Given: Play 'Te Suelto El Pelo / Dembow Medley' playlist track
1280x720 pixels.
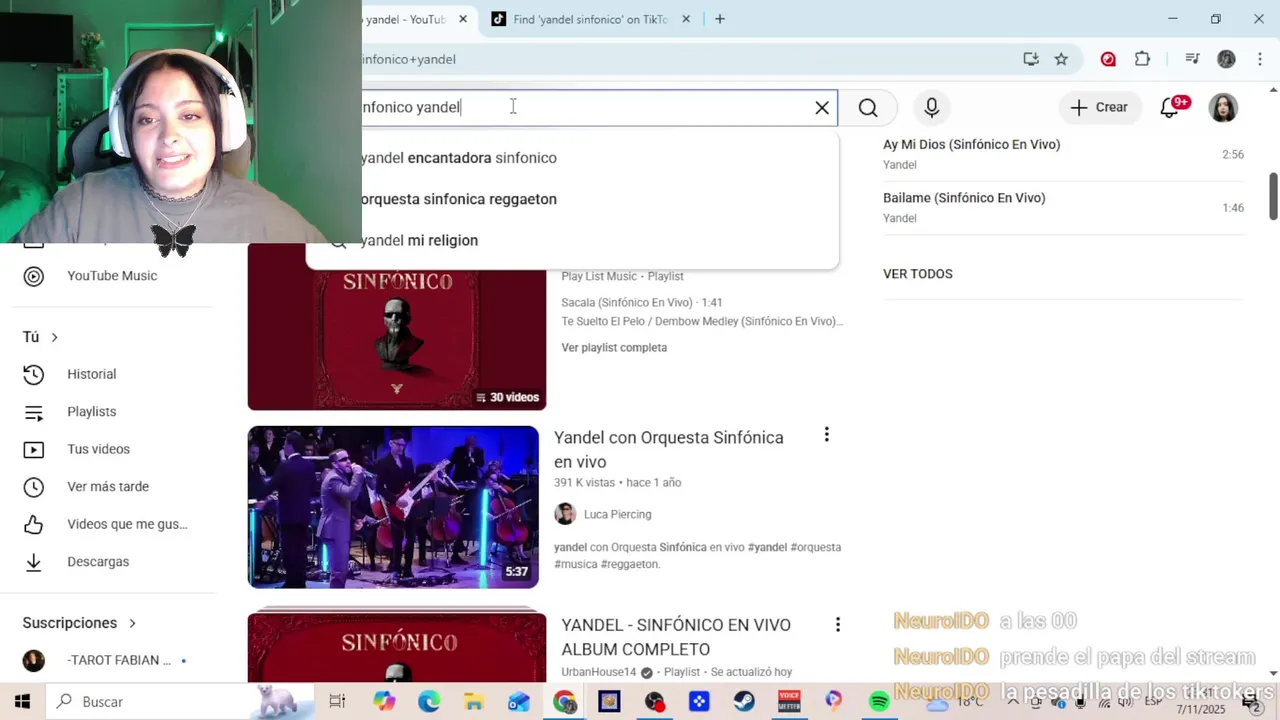Looking at the screenshot, I should (x=702, y=322).
